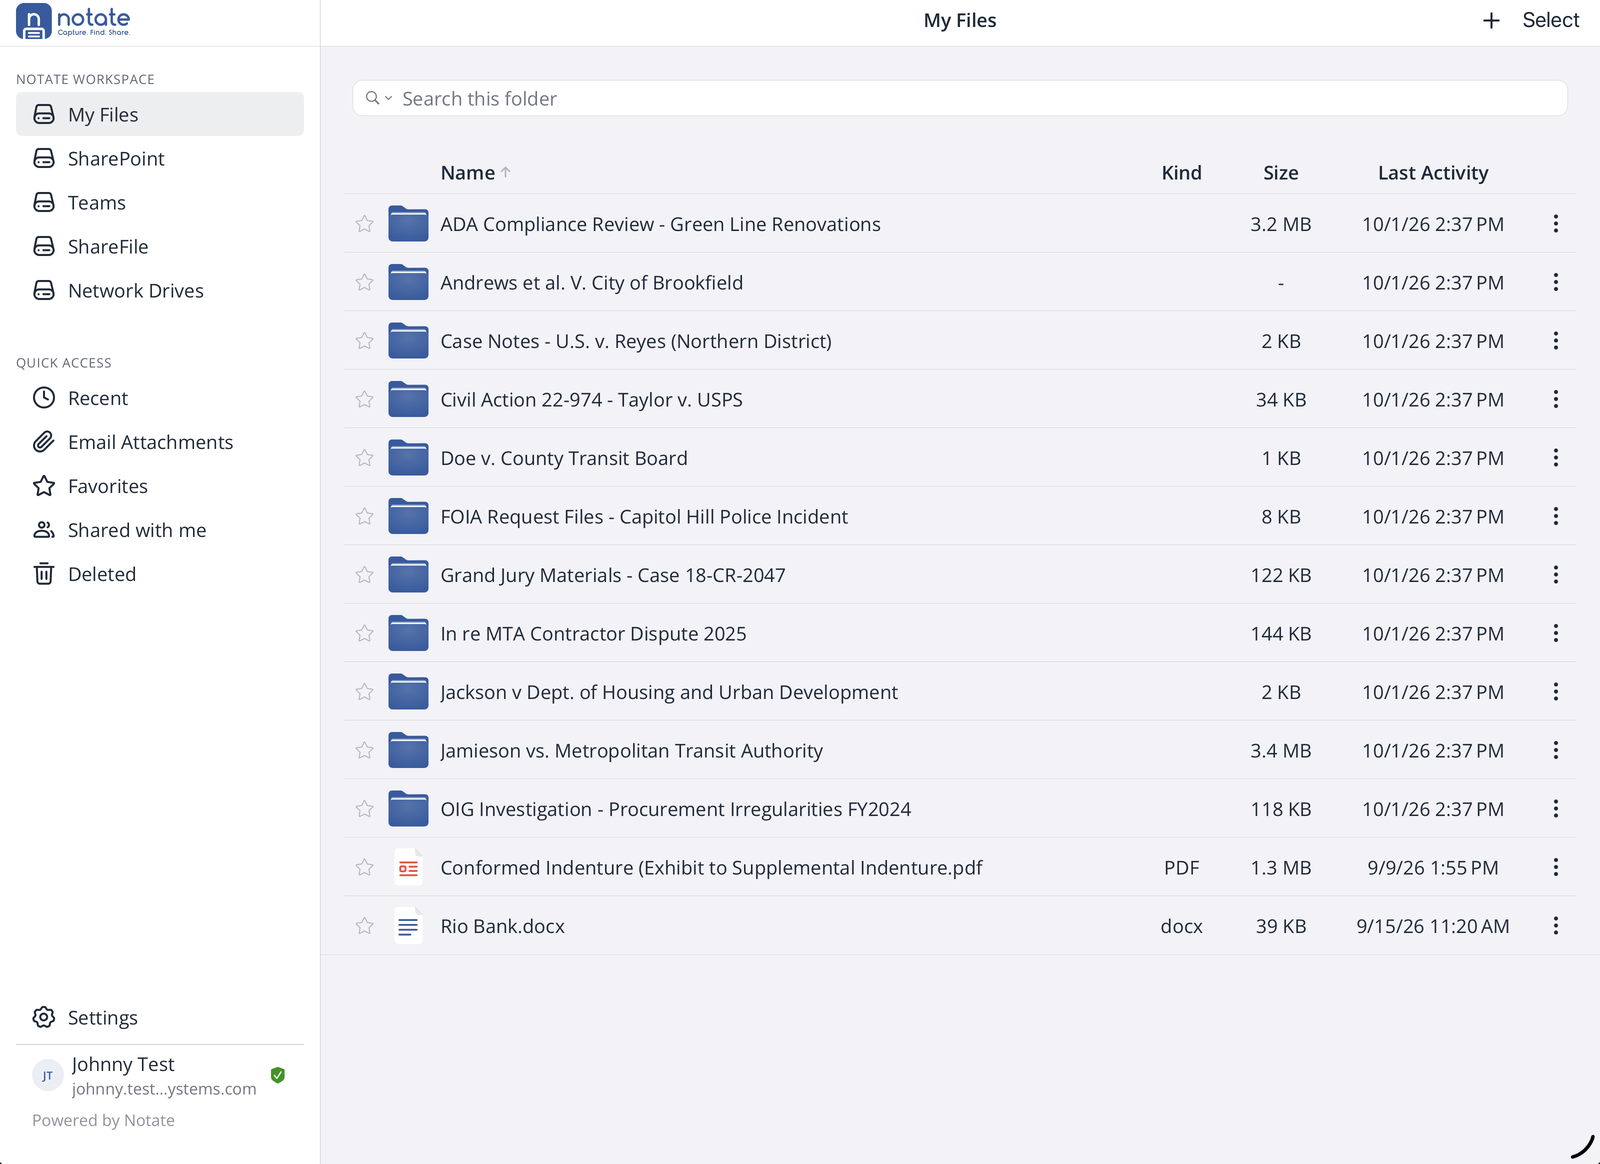
Task: Open Settings
Action: click(160, 1017)
